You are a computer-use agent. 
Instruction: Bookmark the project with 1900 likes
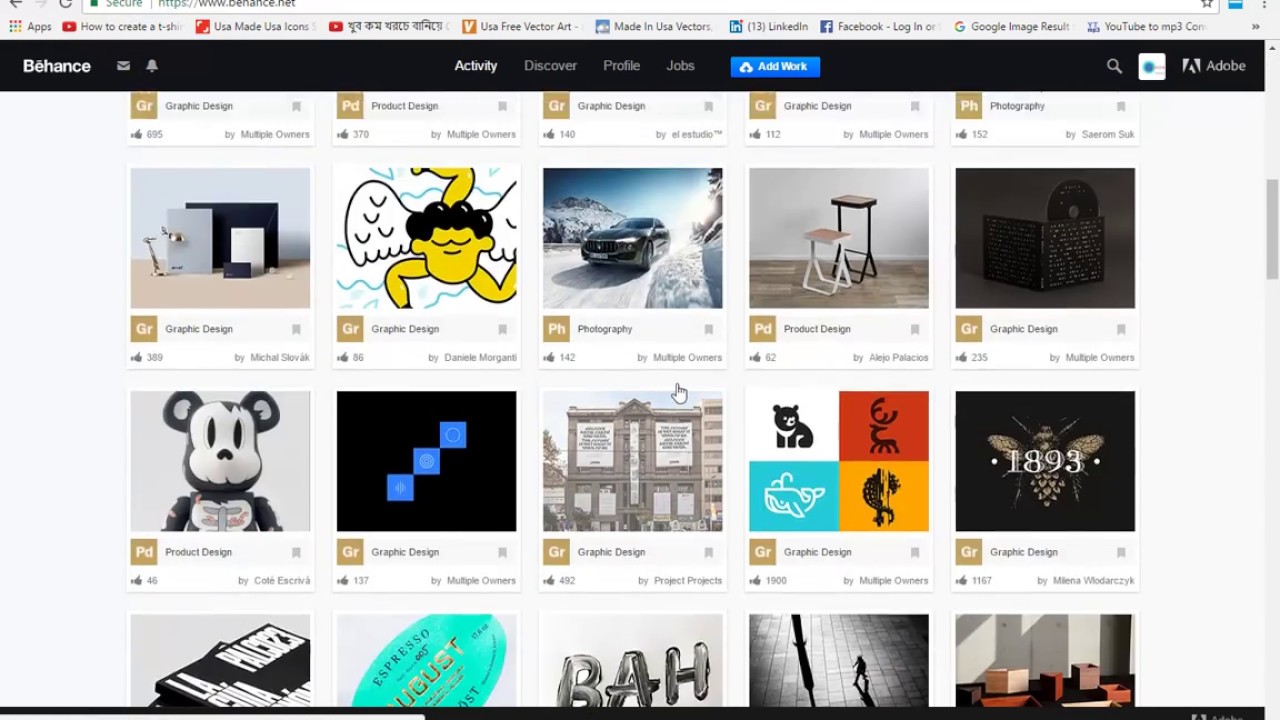coord(914,552)
